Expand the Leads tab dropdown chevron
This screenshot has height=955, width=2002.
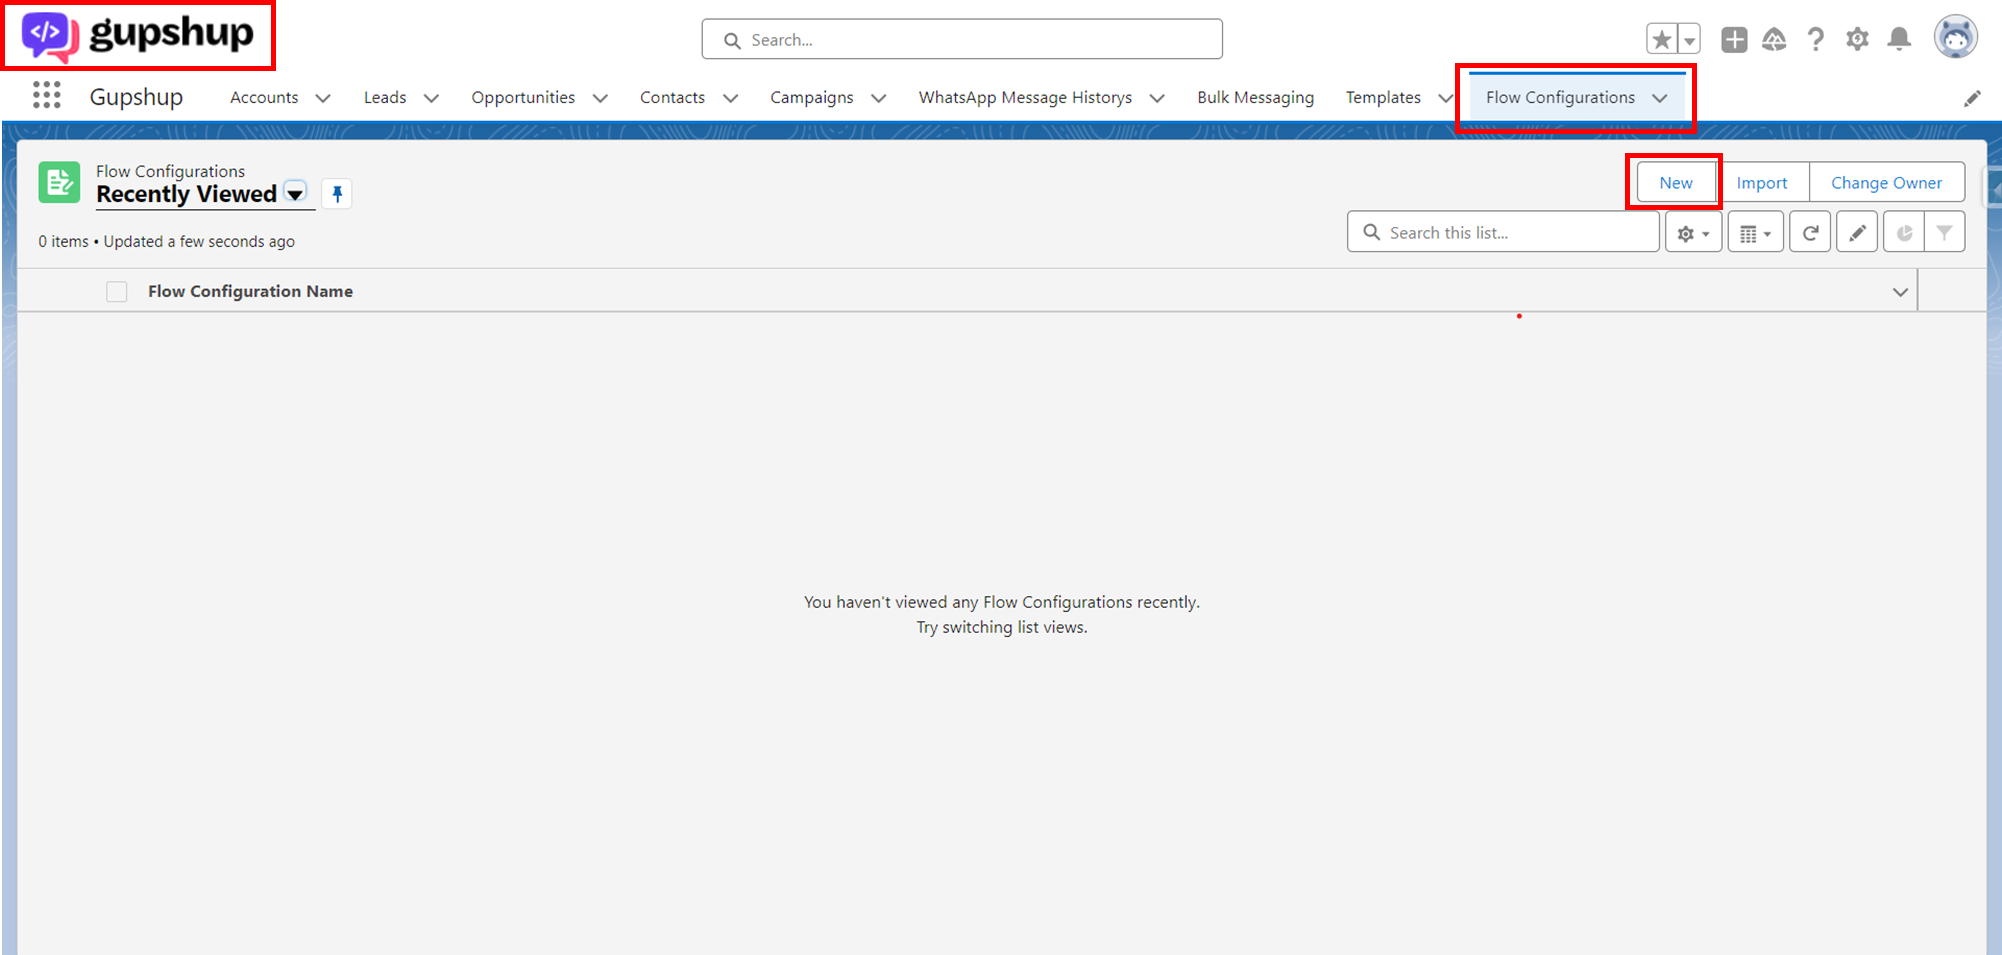click(431, 98)
